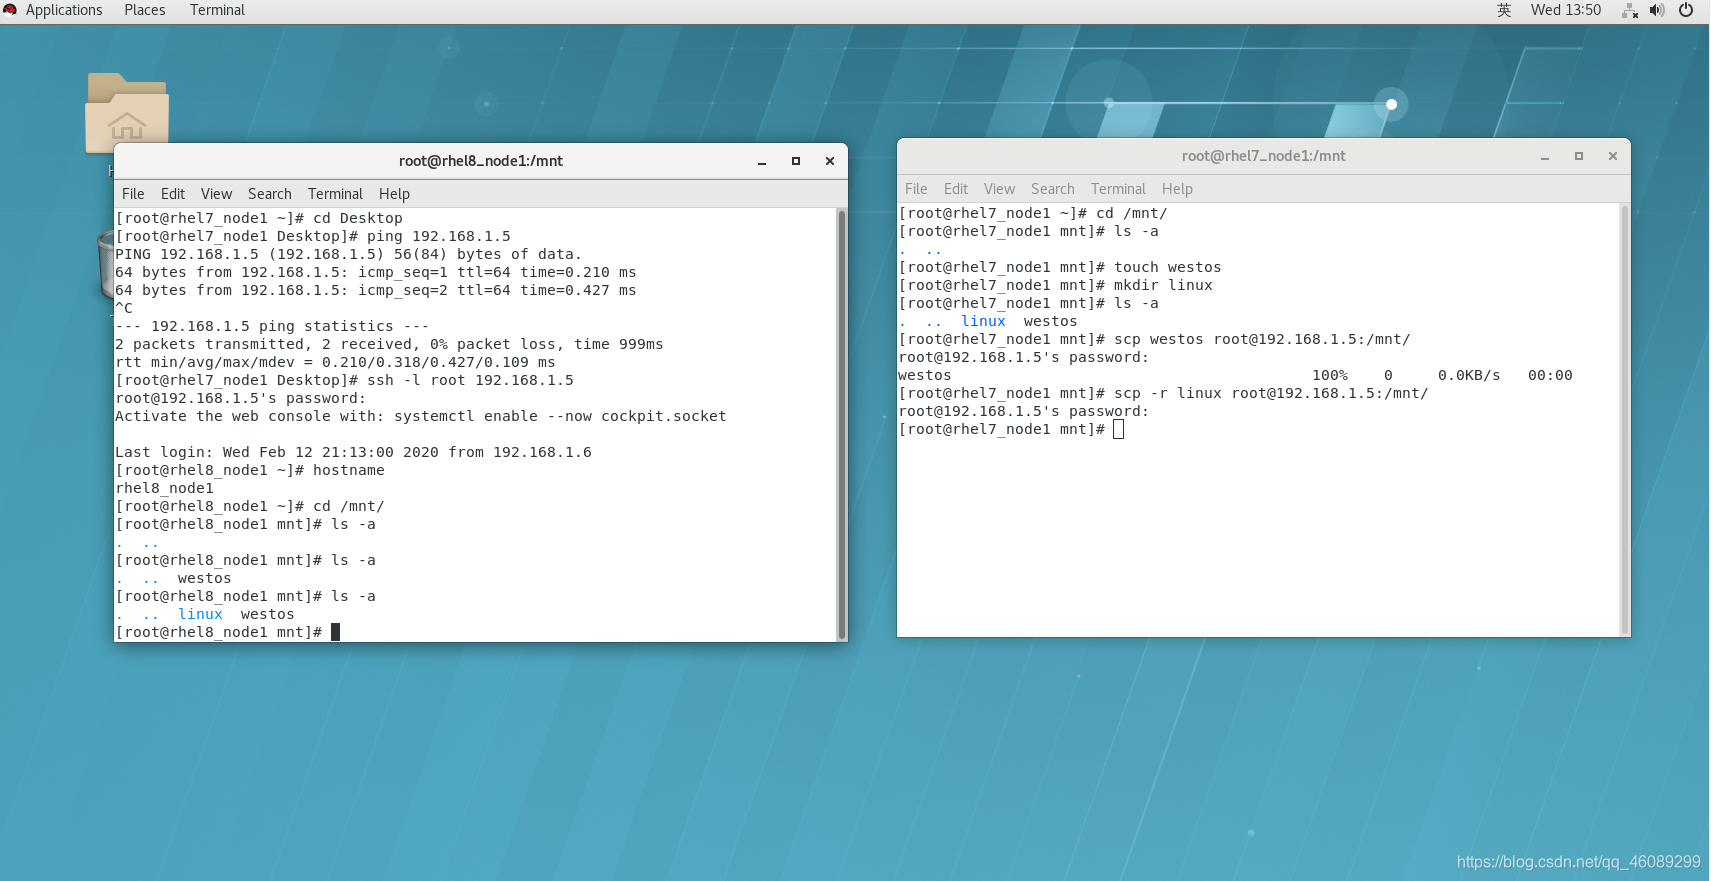Screen dimensions: 1711x881
Task: Click the rhel8_node1 terminal scrollbar
Action: 842,424
